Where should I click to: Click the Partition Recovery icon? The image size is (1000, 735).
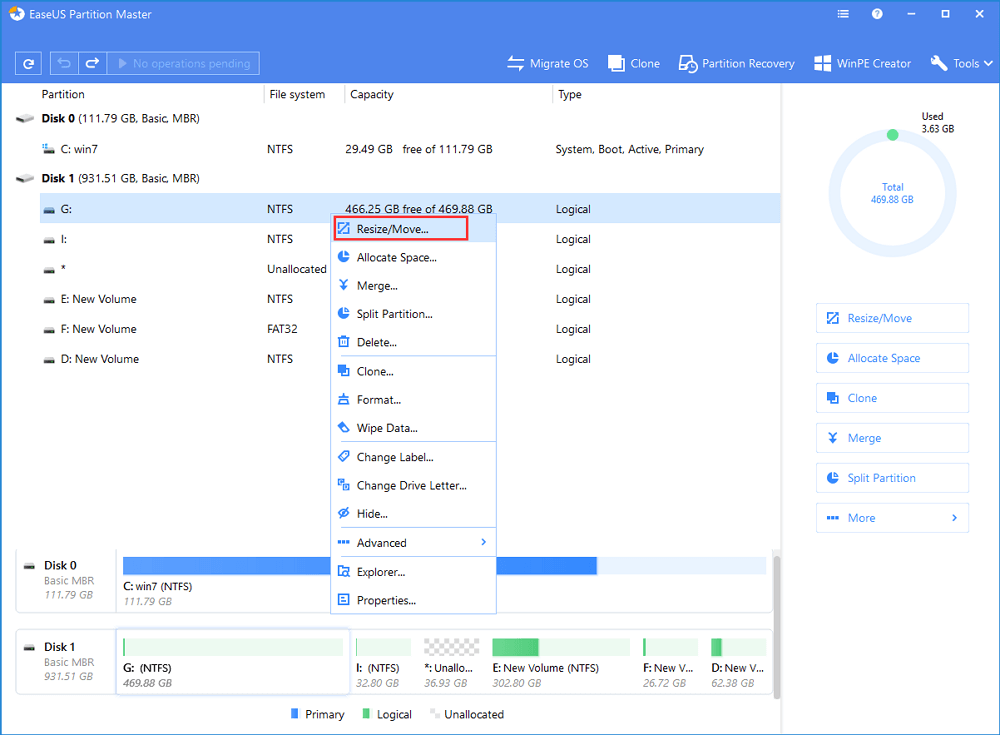(x=688, y=63)
